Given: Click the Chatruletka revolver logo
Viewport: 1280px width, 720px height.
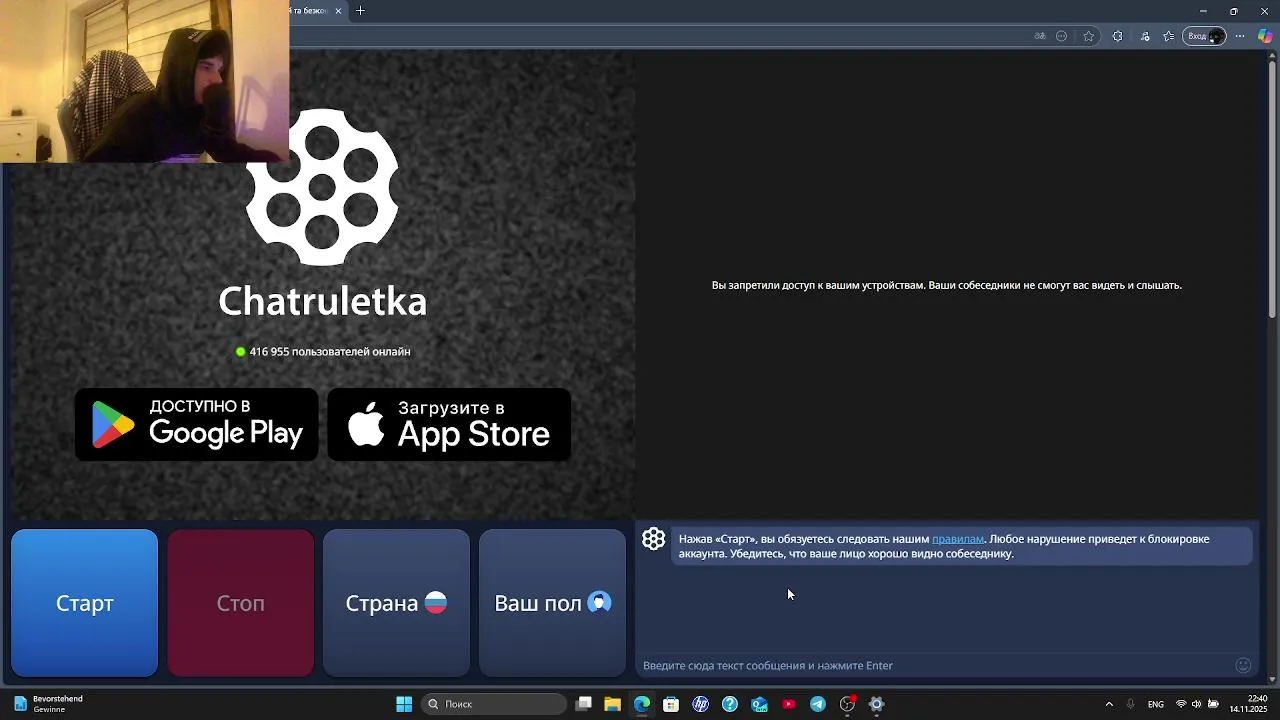Looking at the screenshot, I should (x=322, y=187).
